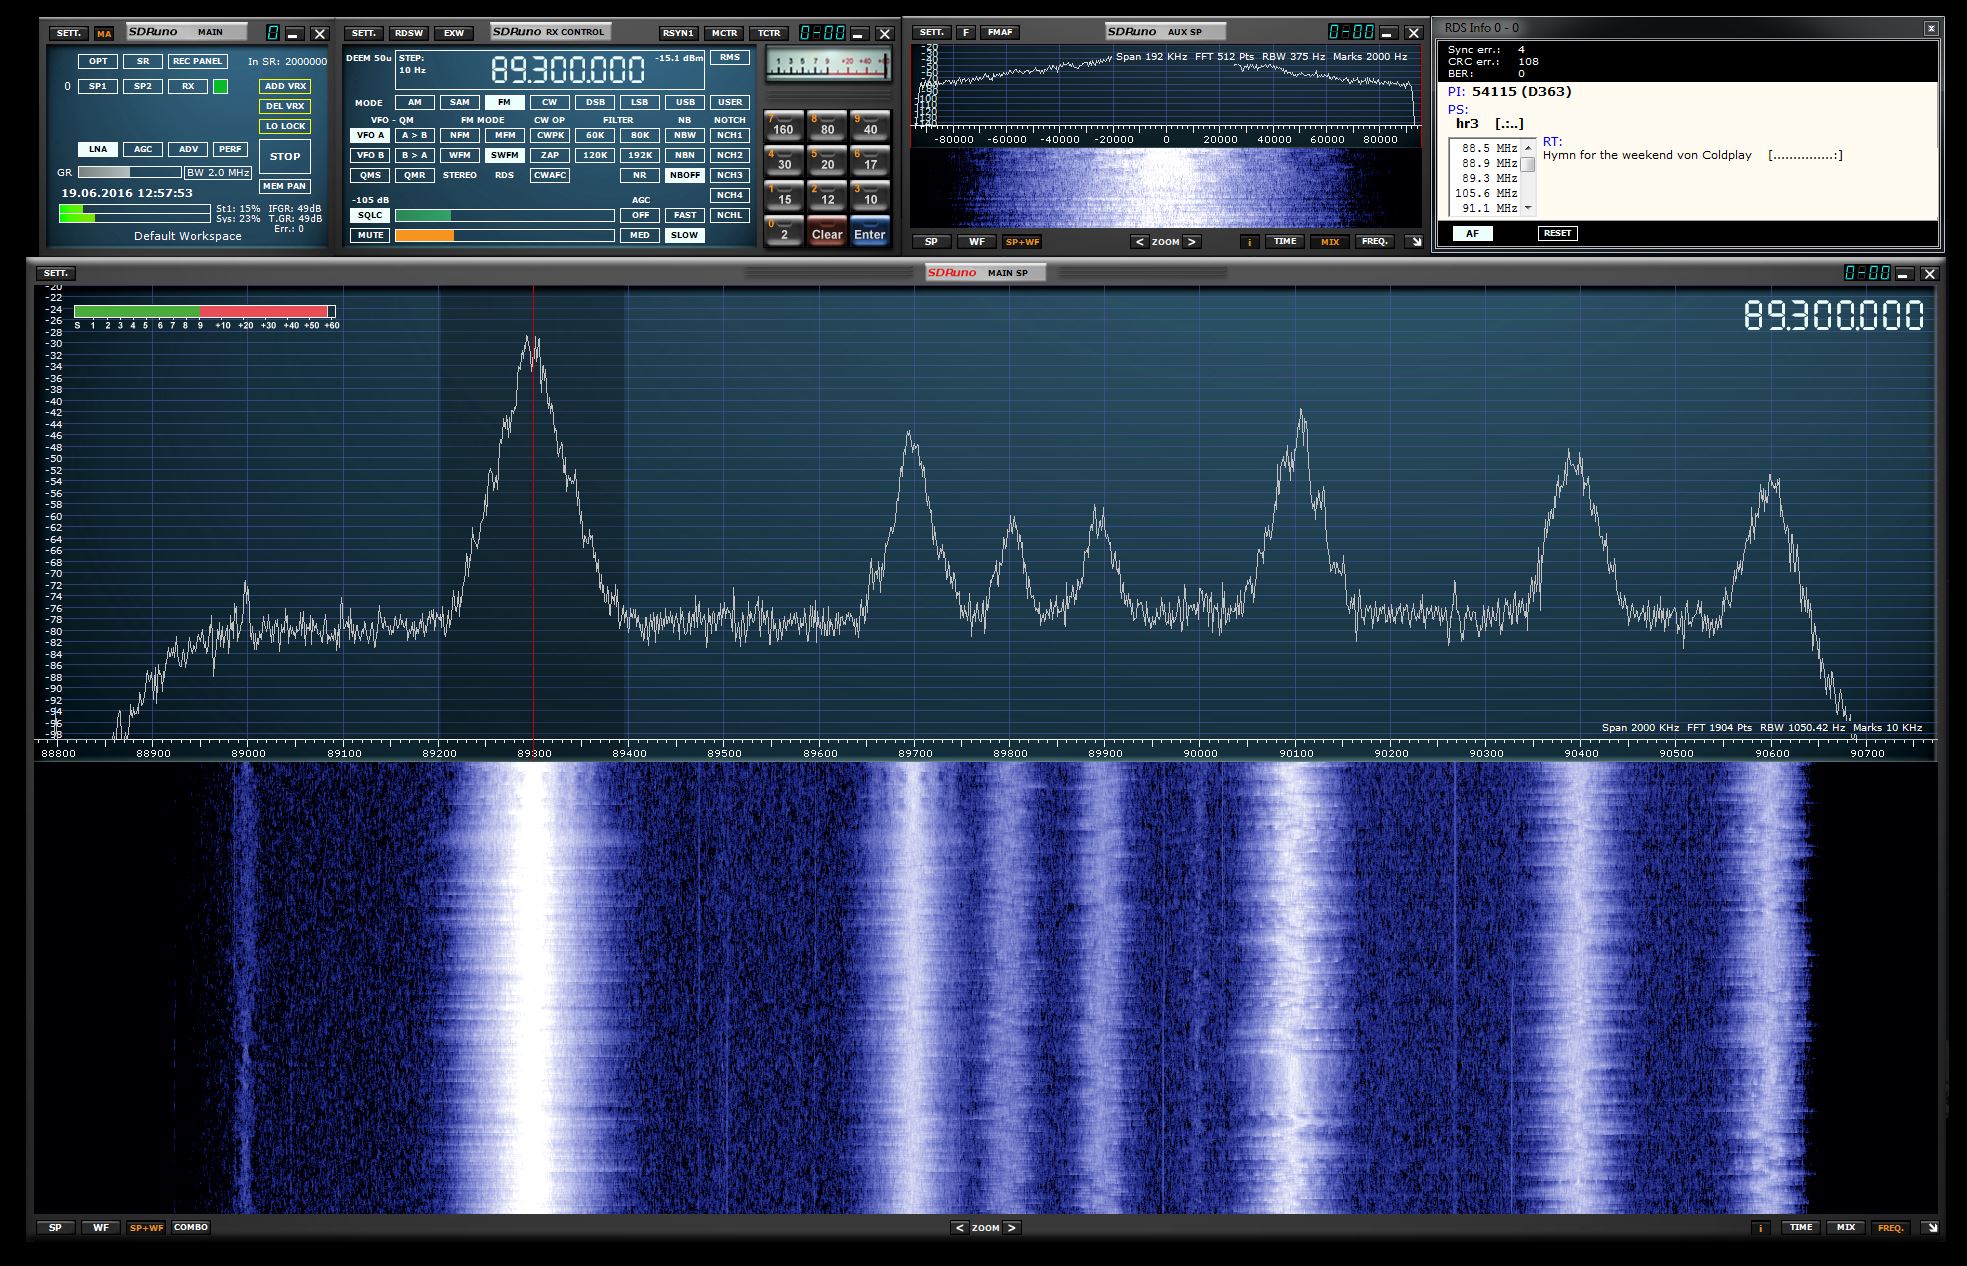Click FMAF in the AUX SP panel
The image size is (1967, 1266).
tap(1000, 32)
